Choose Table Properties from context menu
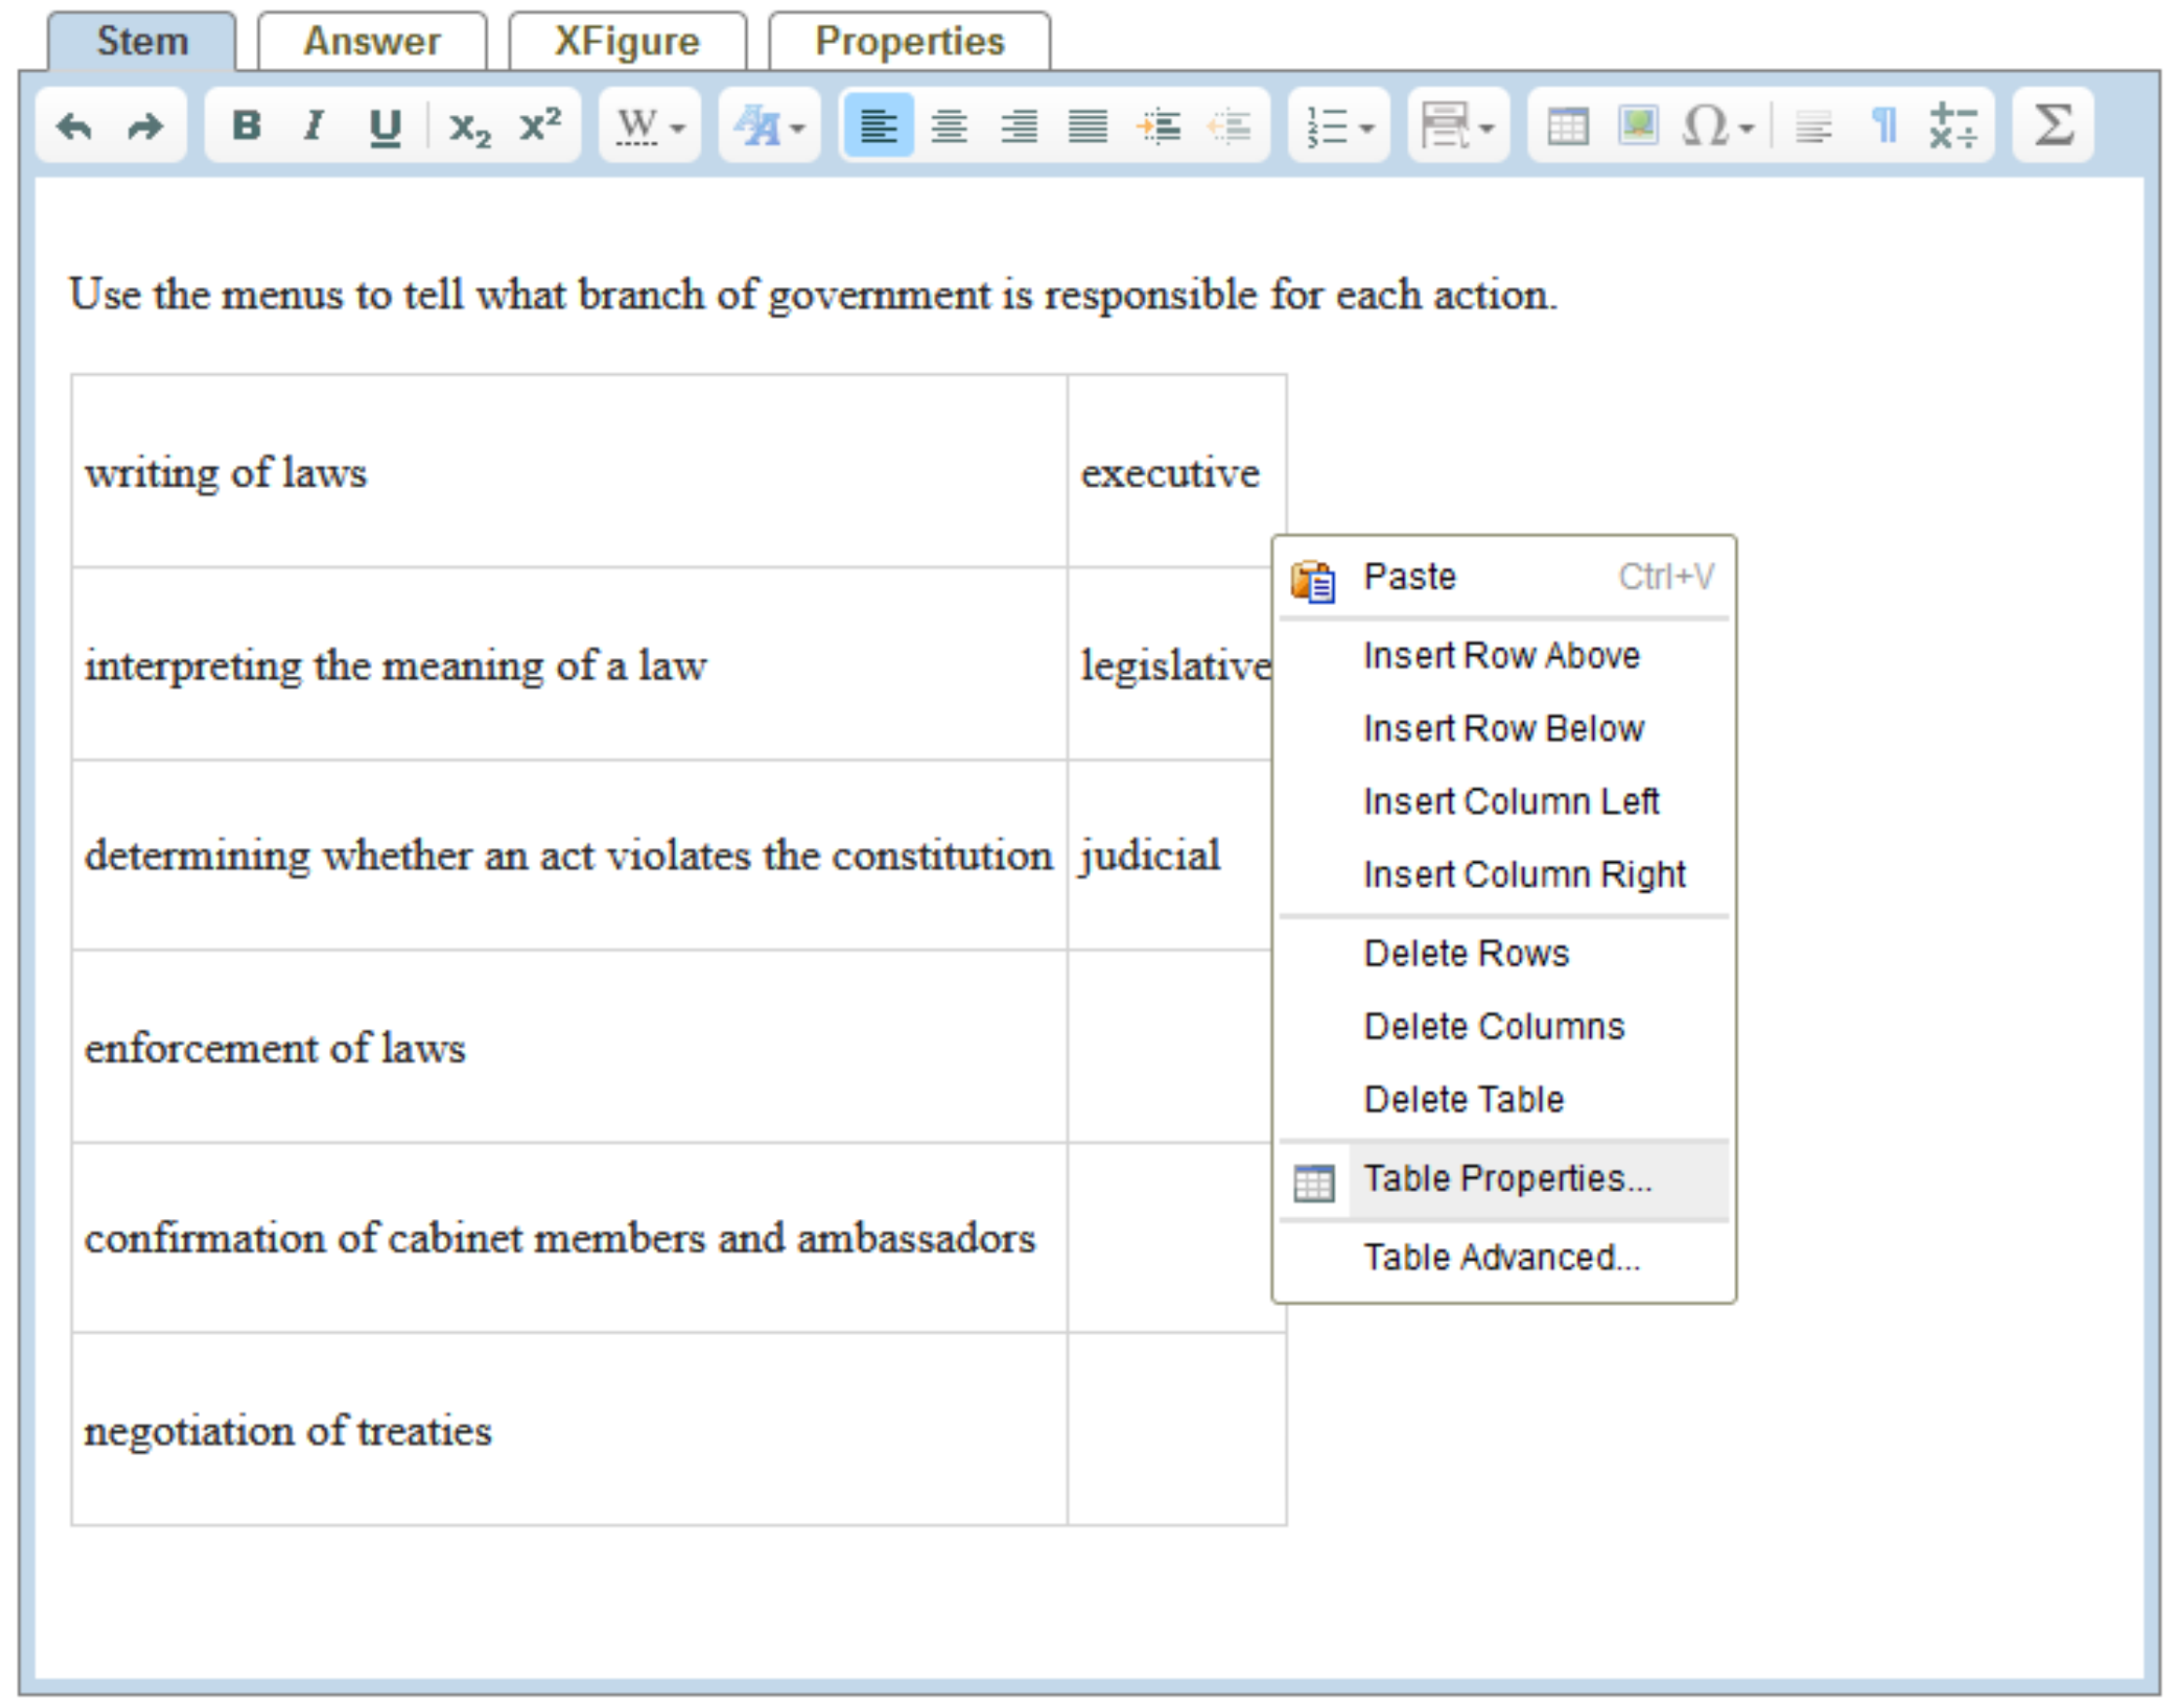 pyautogui.click(x=1506, y=1179)
